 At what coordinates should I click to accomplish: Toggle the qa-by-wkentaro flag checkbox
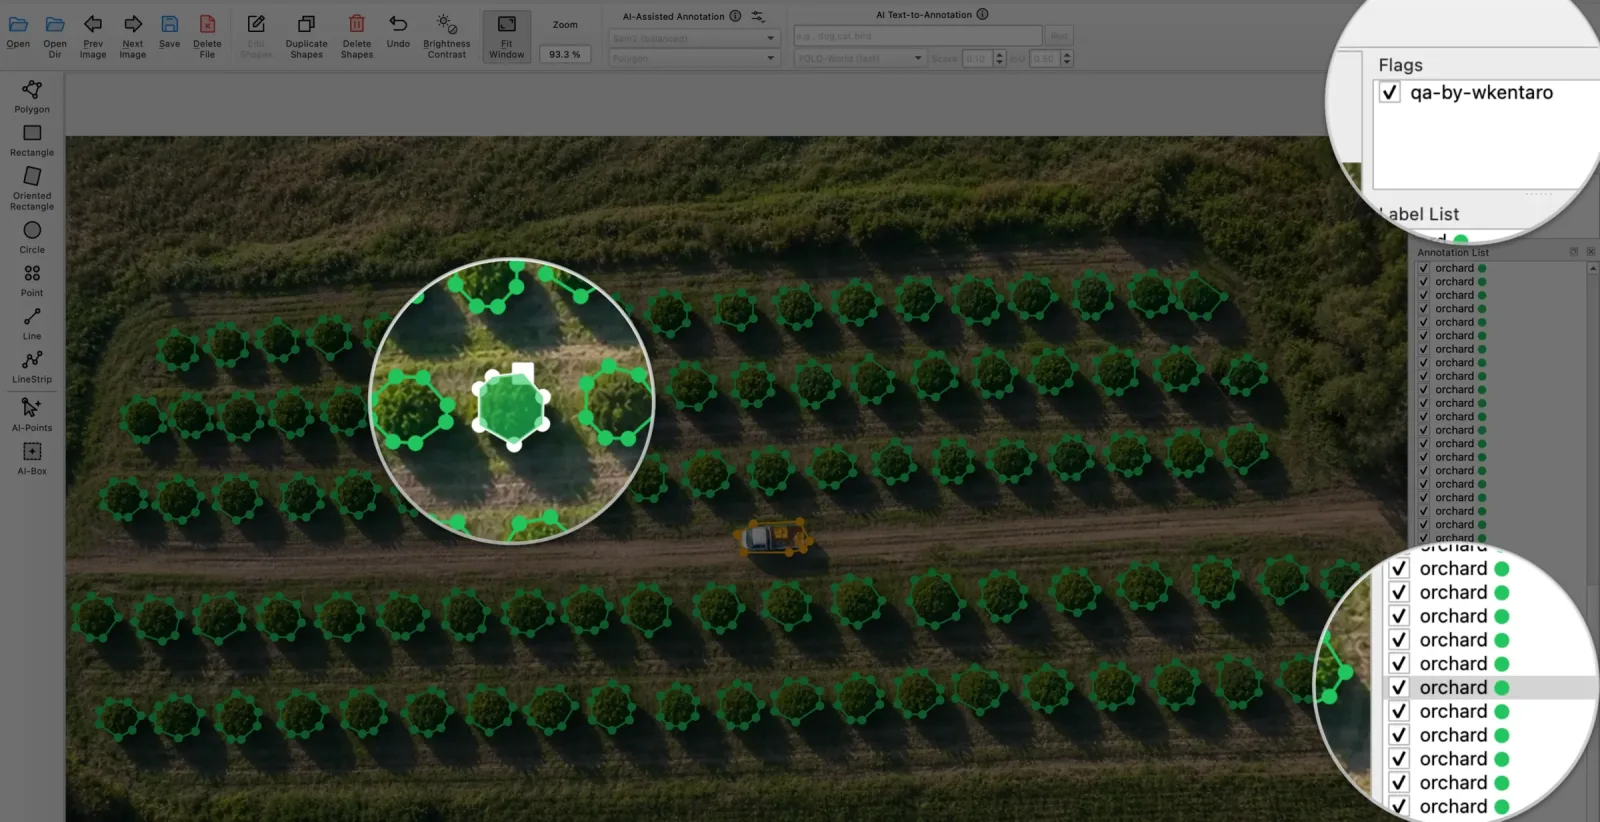1390,92
